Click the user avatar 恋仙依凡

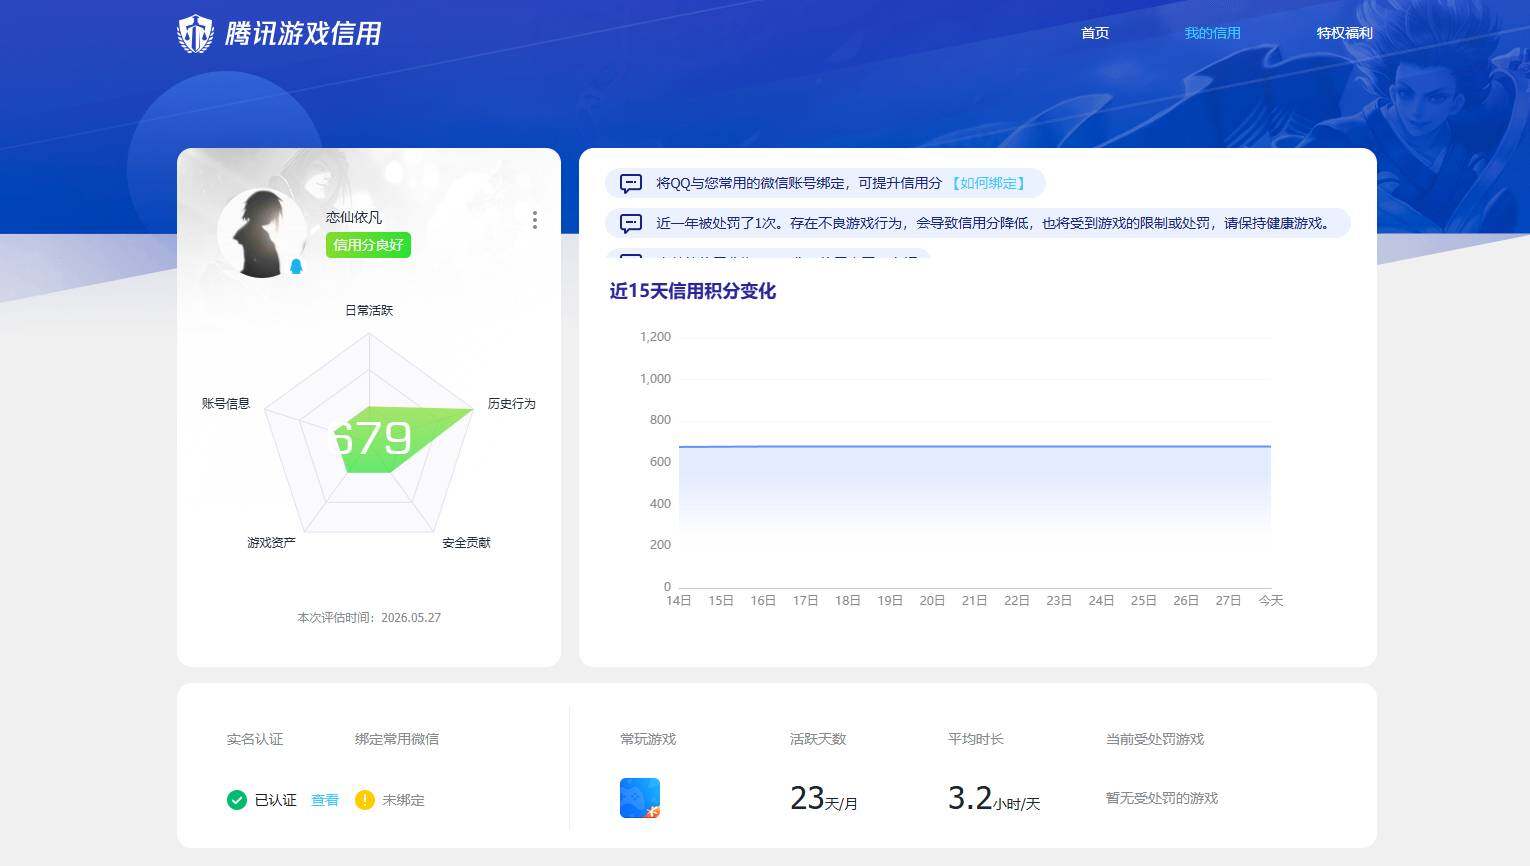coord(262,233)
